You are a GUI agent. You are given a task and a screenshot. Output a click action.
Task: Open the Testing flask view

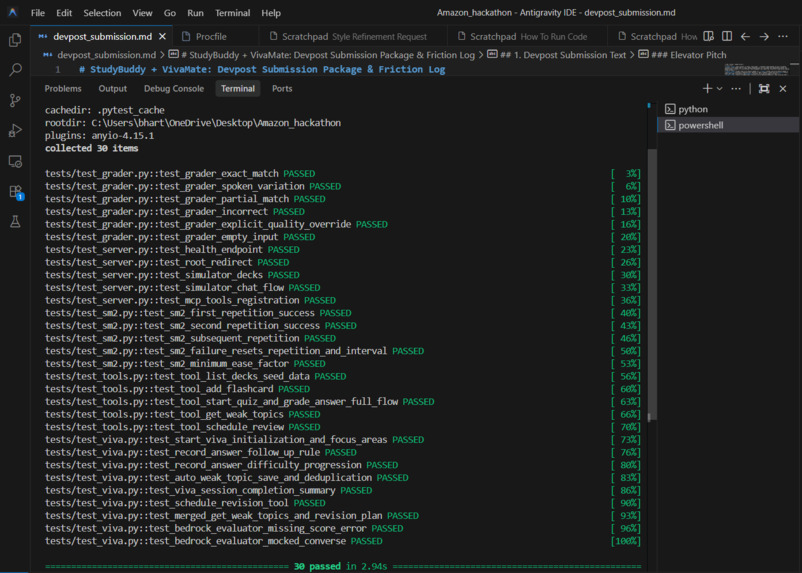pyautogui.click(x=15, y=222)
